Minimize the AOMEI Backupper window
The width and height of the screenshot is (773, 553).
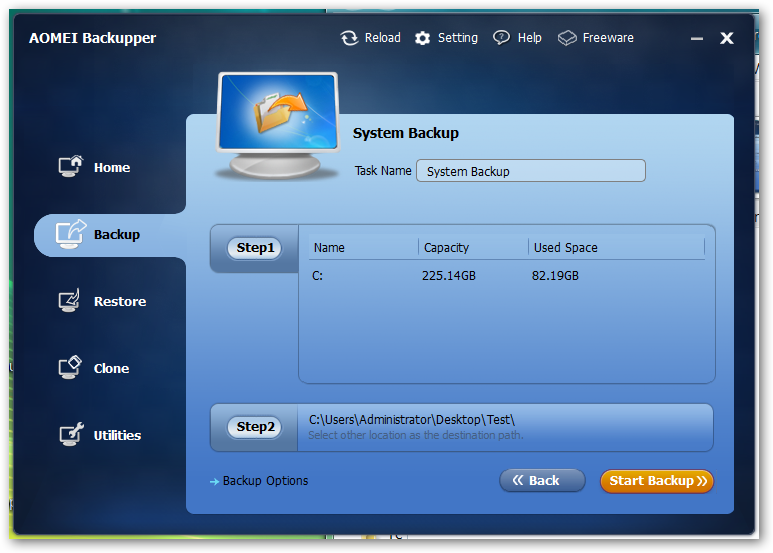[x=697, y=38]
